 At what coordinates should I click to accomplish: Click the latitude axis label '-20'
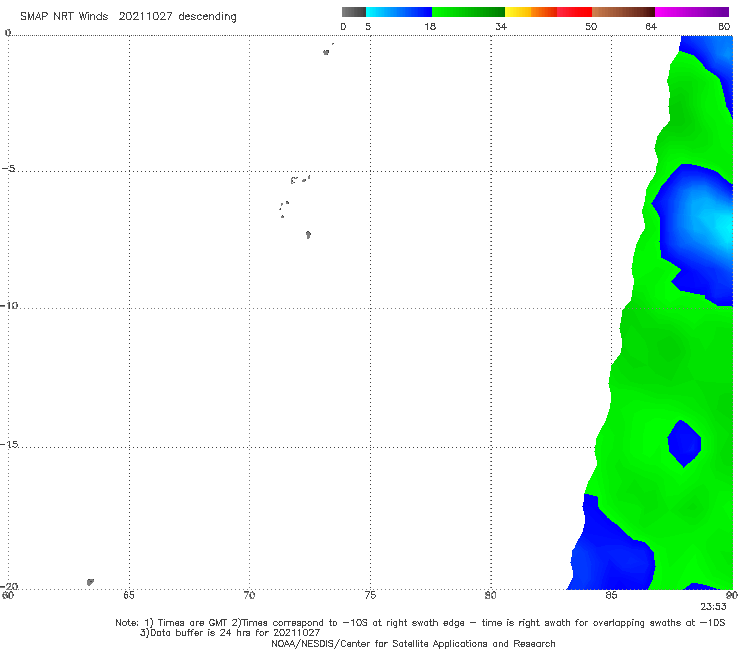coord(9,586)
